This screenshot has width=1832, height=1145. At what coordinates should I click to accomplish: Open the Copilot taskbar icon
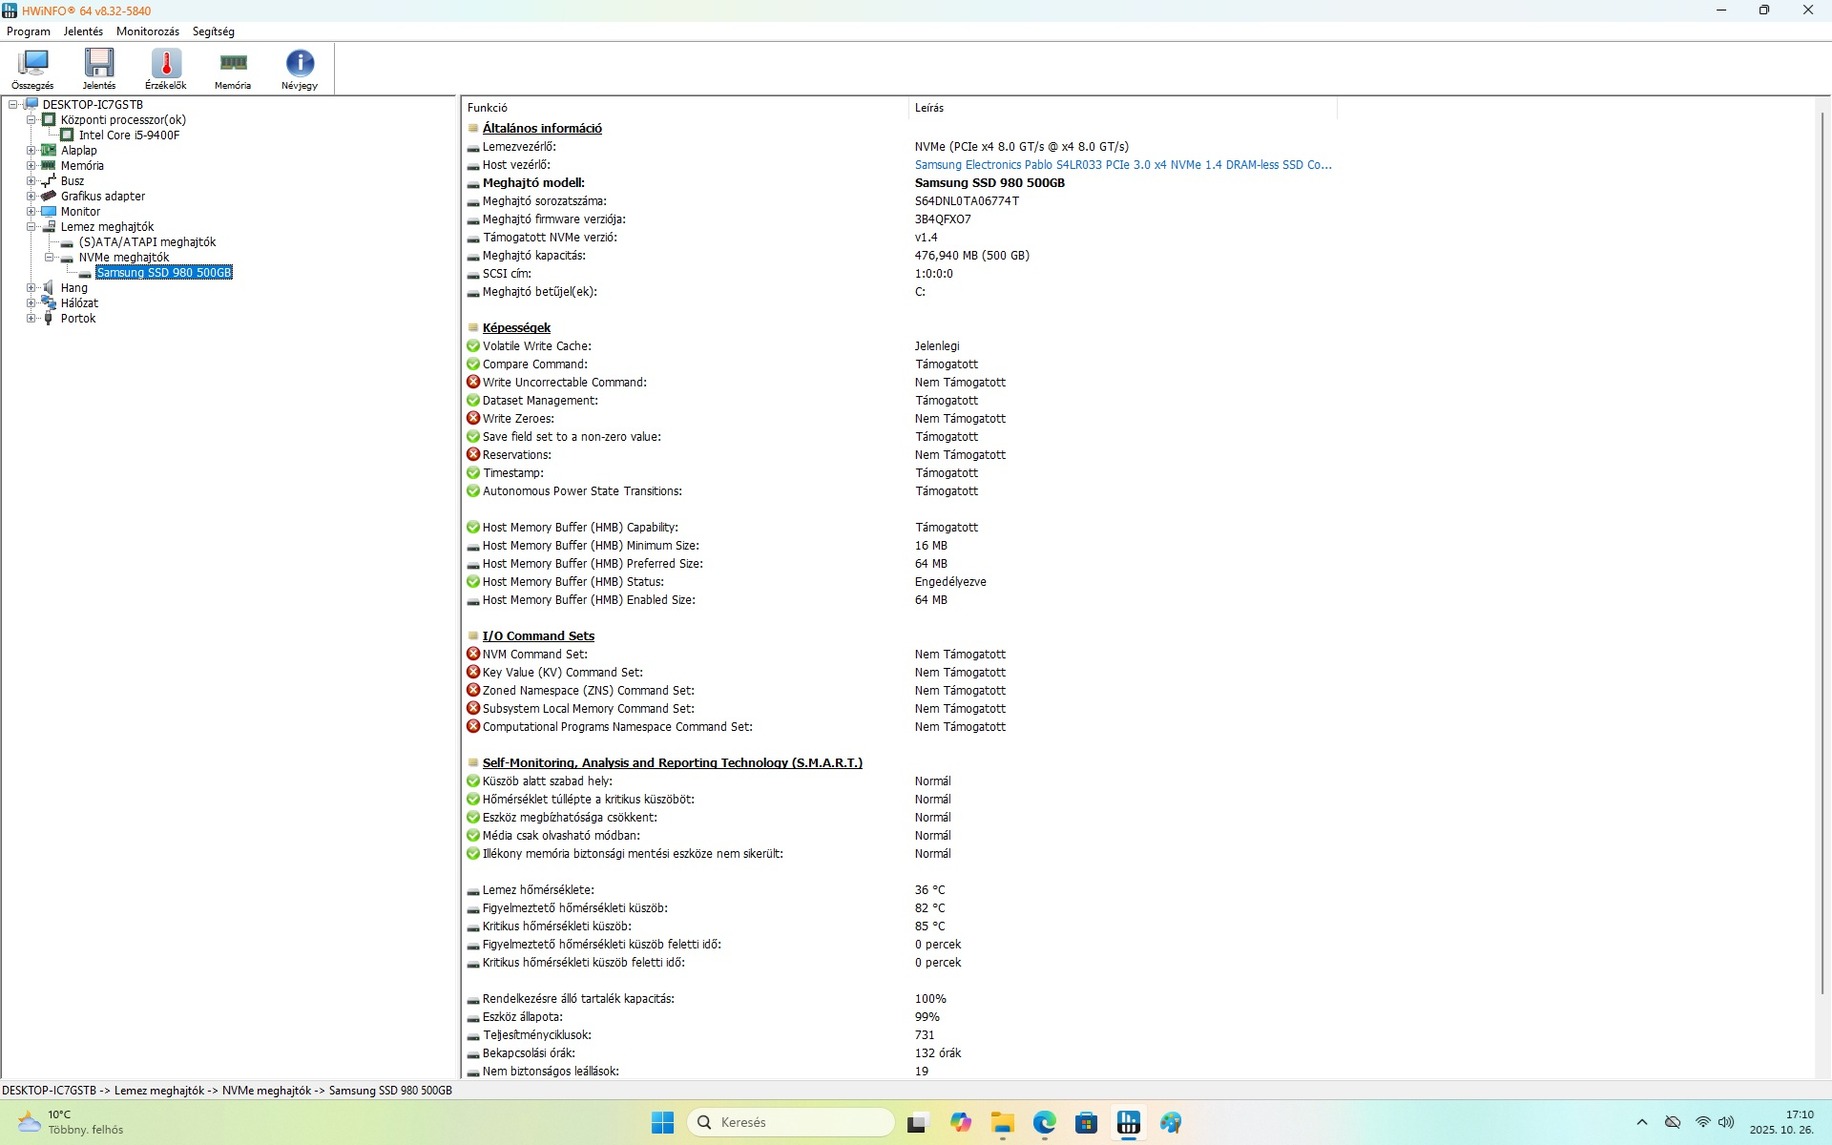[x=960, y=1123]
